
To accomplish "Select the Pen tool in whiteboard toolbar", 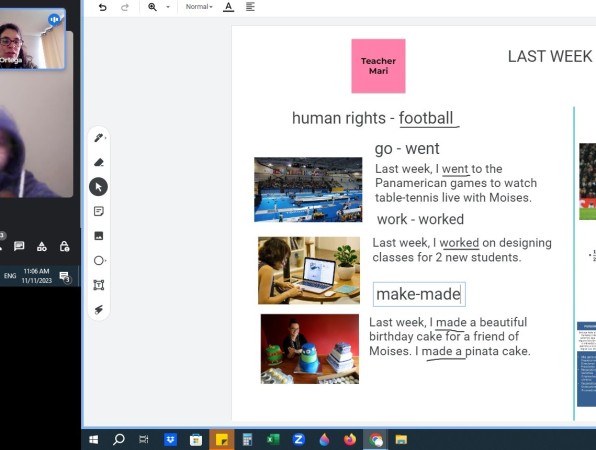I will coord(99,138).
